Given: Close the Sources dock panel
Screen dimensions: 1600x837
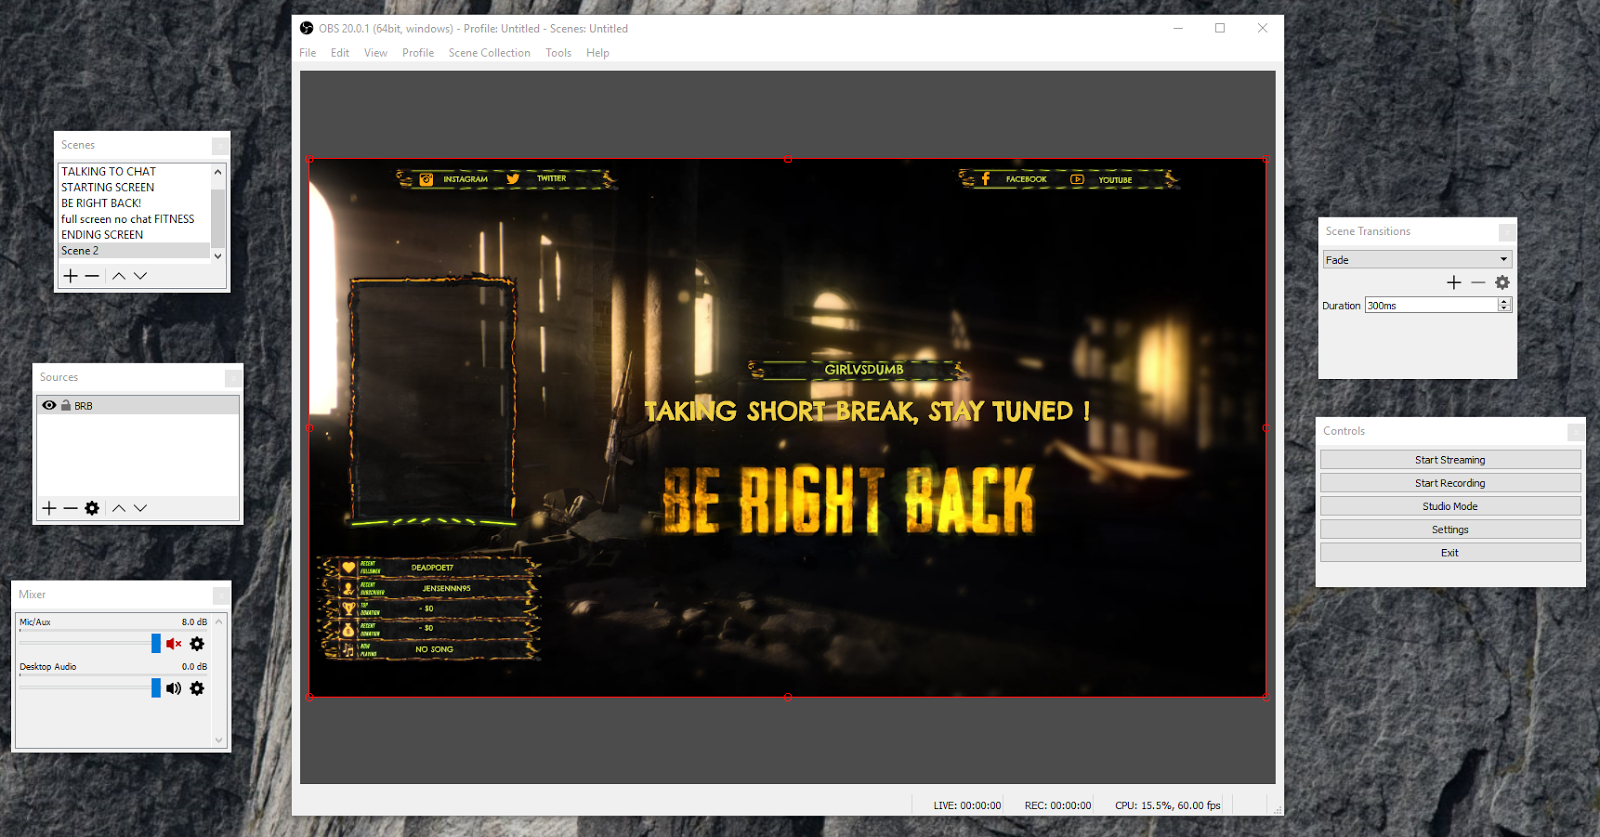Looking at the screenshot, I should (x=233, y=378).
